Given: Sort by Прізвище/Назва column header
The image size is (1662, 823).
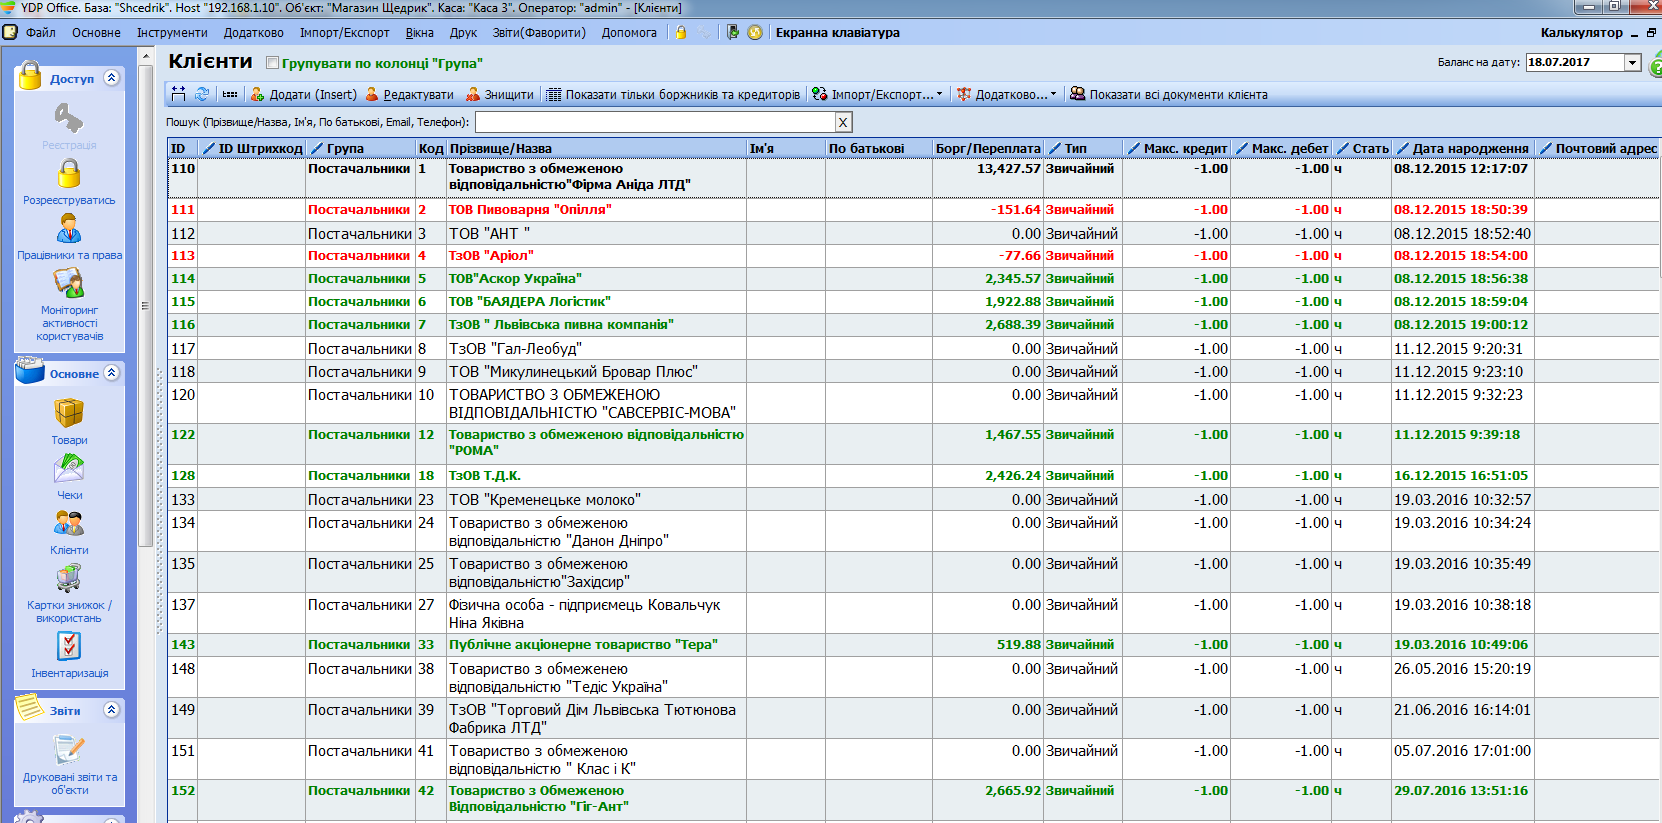Looking at the screenshot, I should (x=596, y=148).
